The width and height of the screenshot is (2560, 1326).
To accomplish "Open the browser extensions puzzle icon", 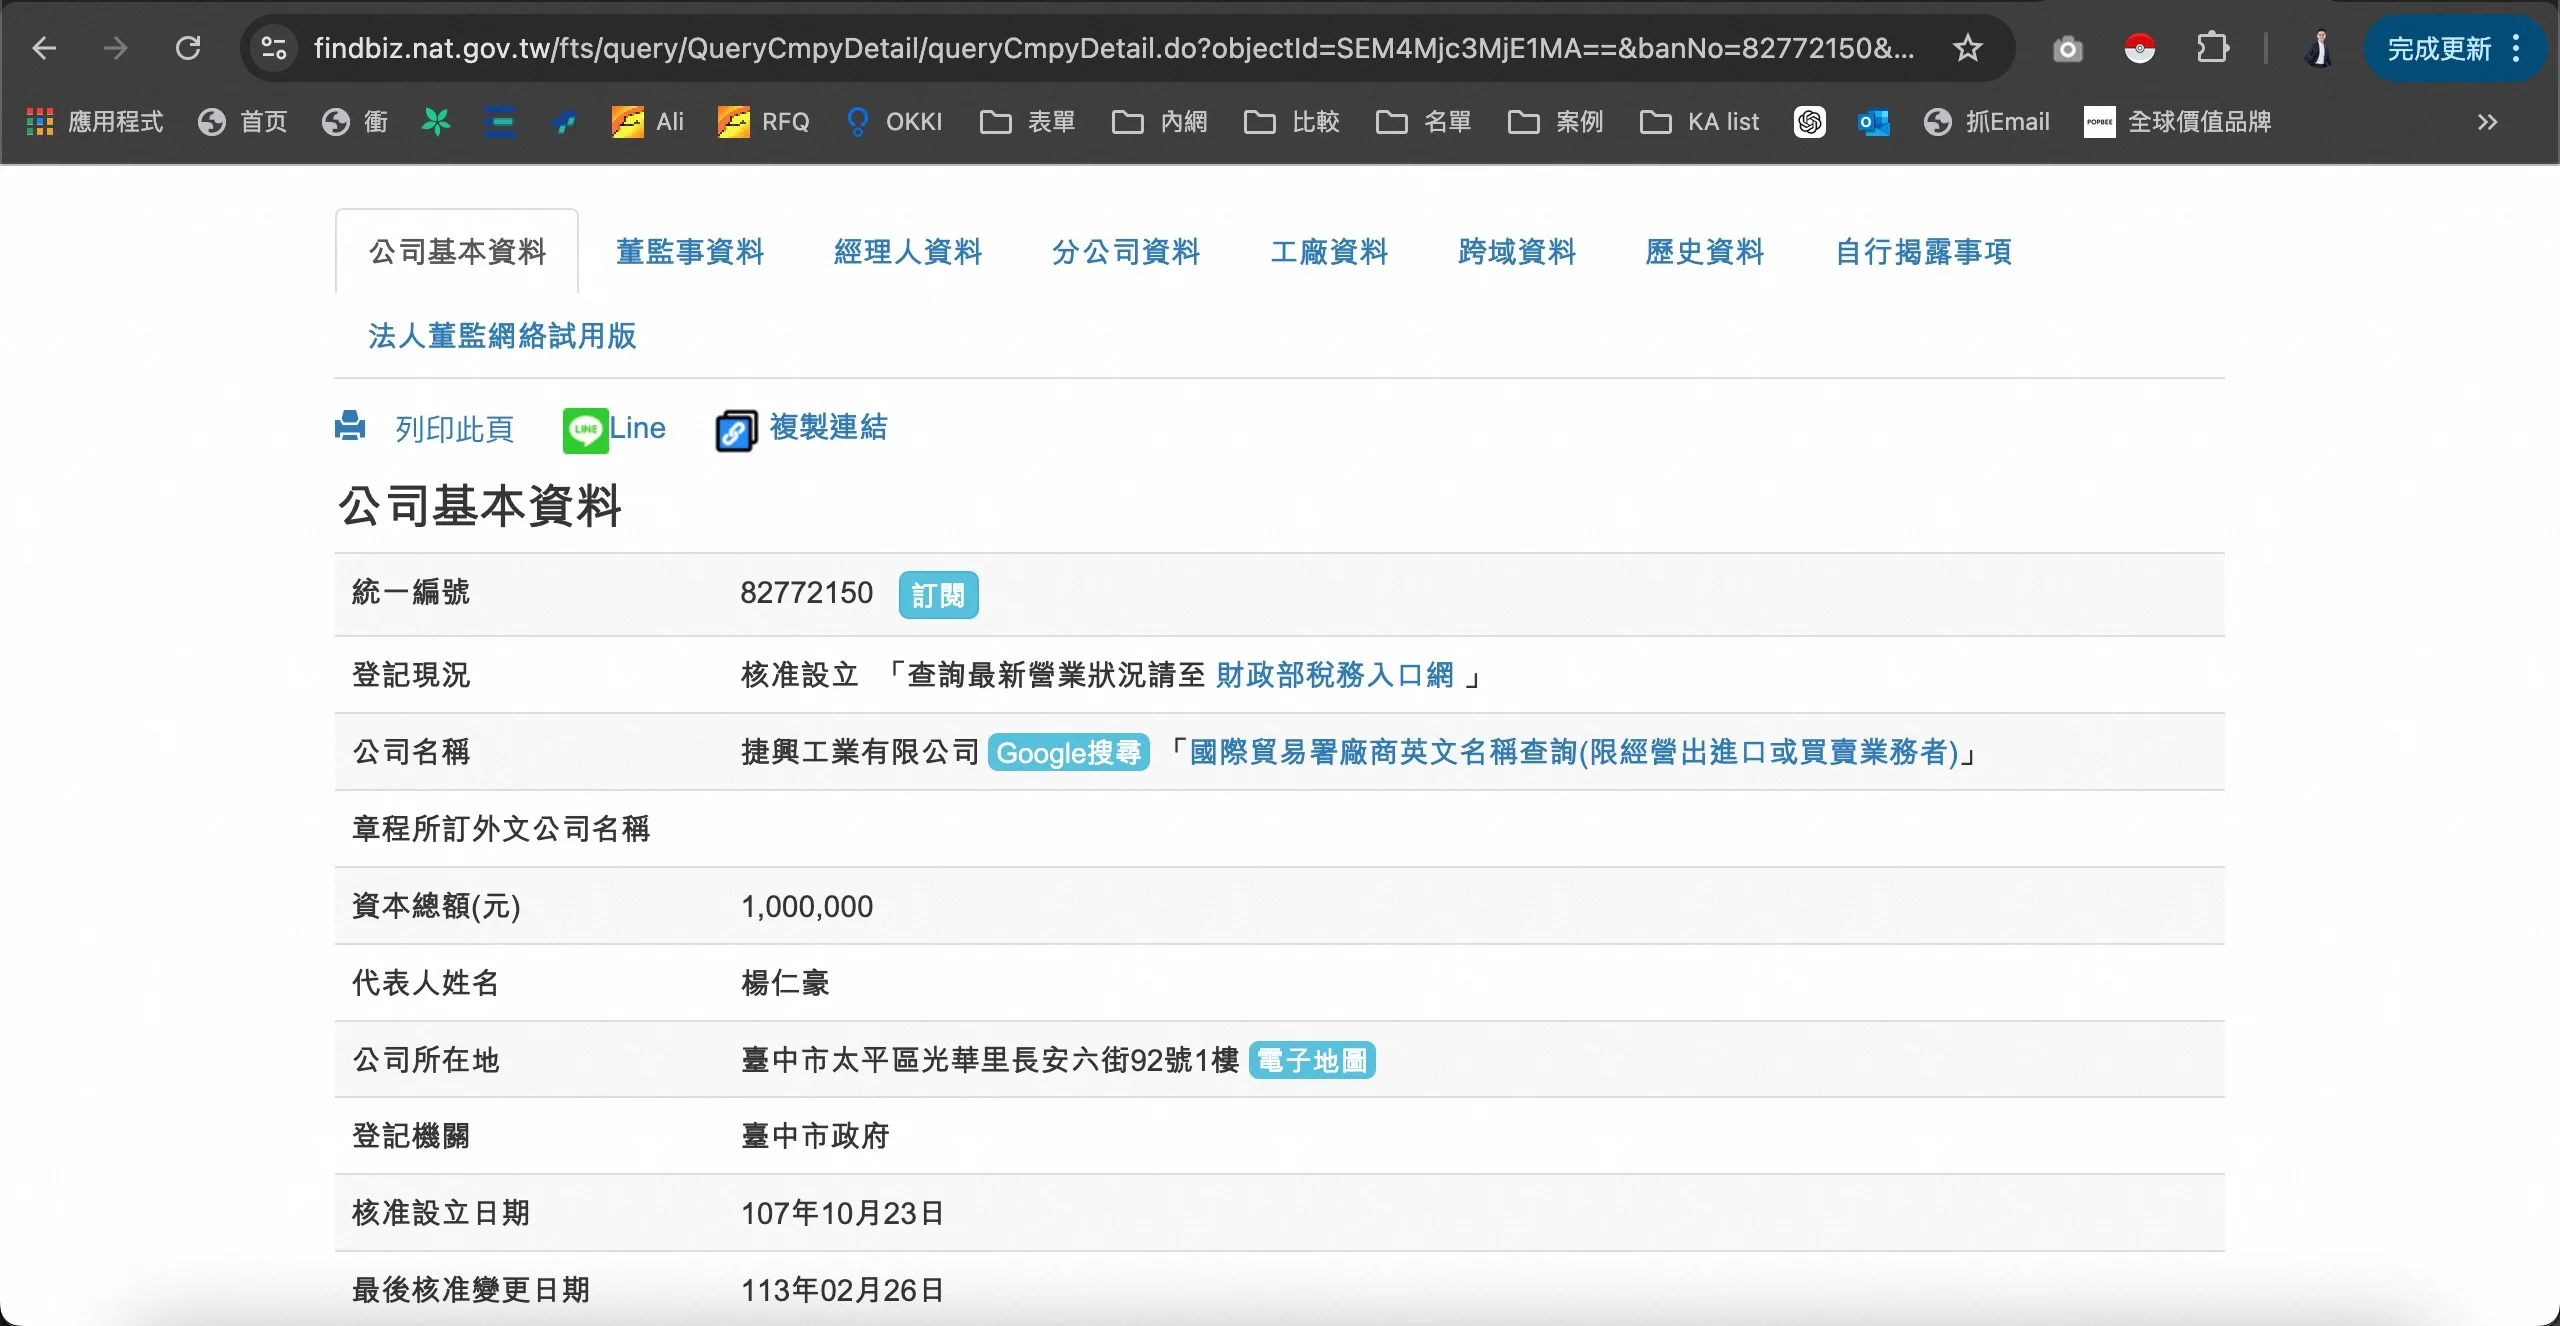I will (2212, 48).
